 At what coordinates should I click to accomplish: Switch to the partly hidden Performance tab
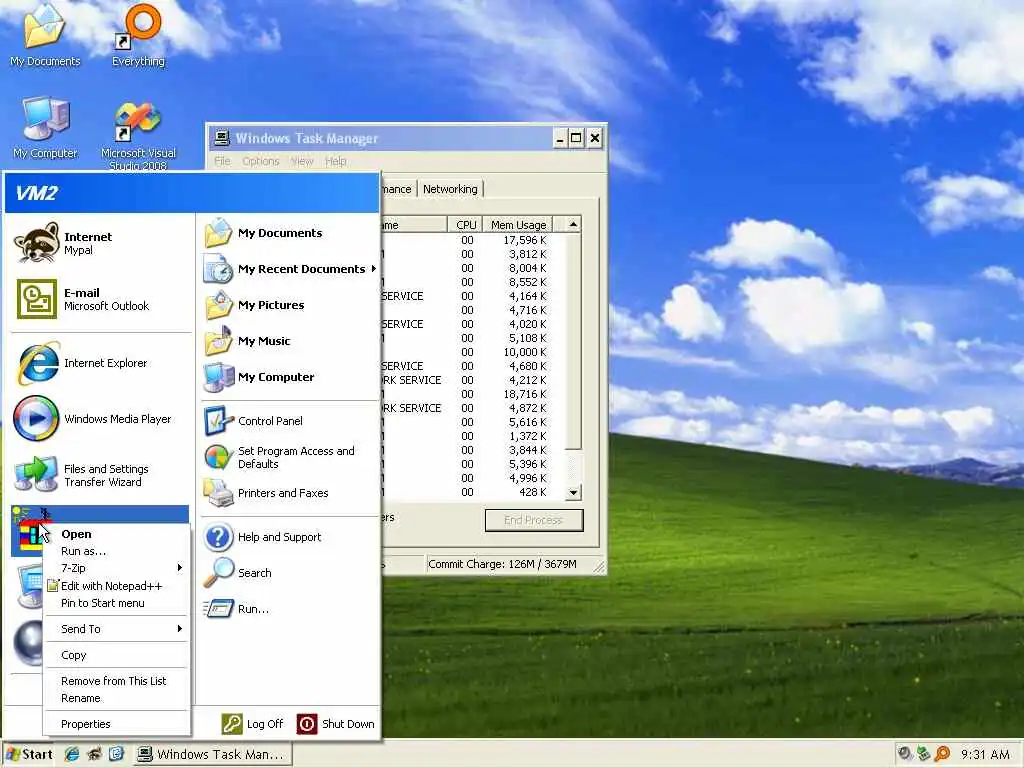point(397,189)
